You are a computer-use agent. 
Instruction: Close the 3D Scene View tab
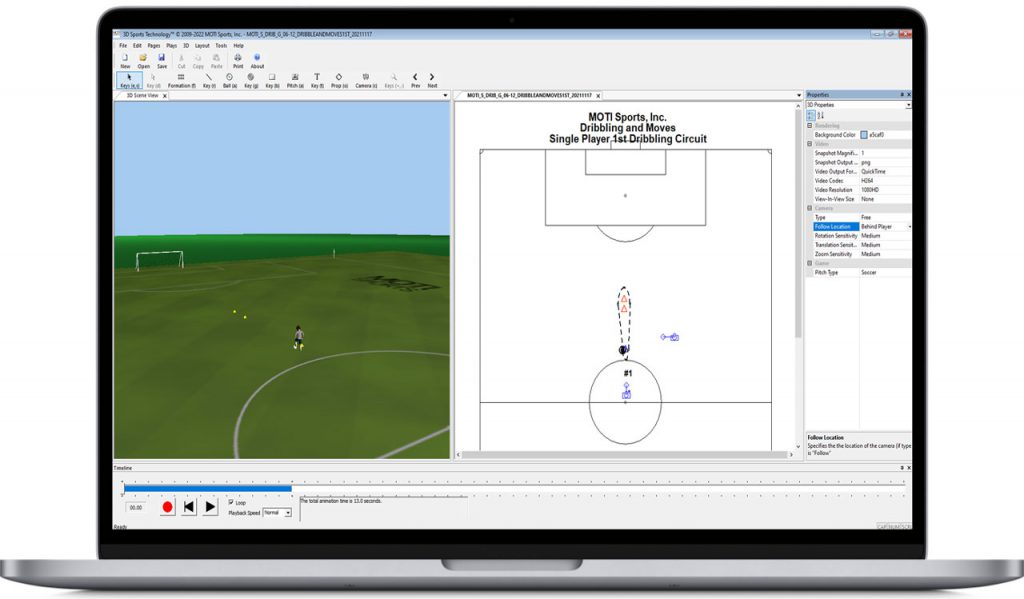[165, 96]
